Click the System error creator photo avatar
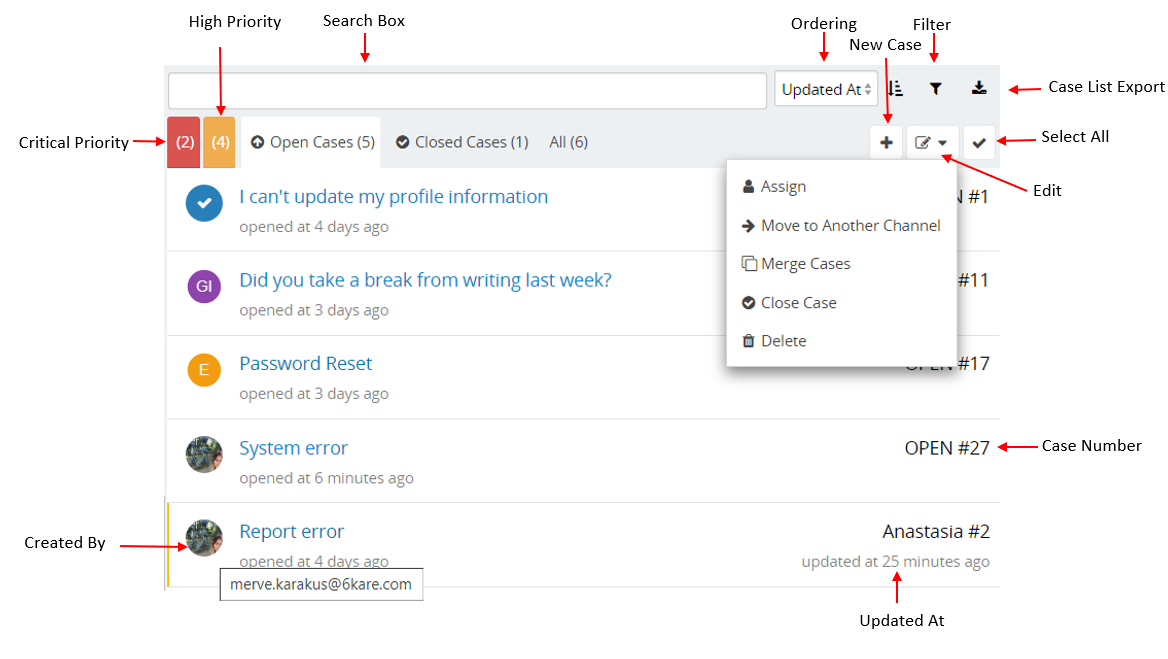Viewport: 1168px width, 659px height. 204,455
